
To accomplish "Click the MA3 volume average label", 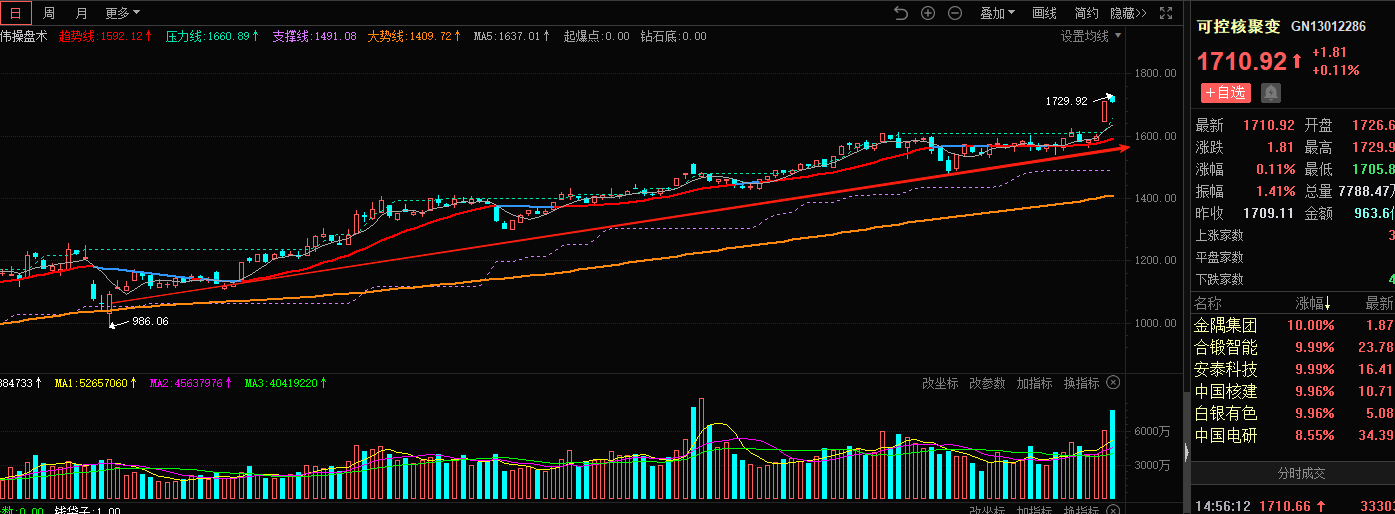I will point(286,383).
